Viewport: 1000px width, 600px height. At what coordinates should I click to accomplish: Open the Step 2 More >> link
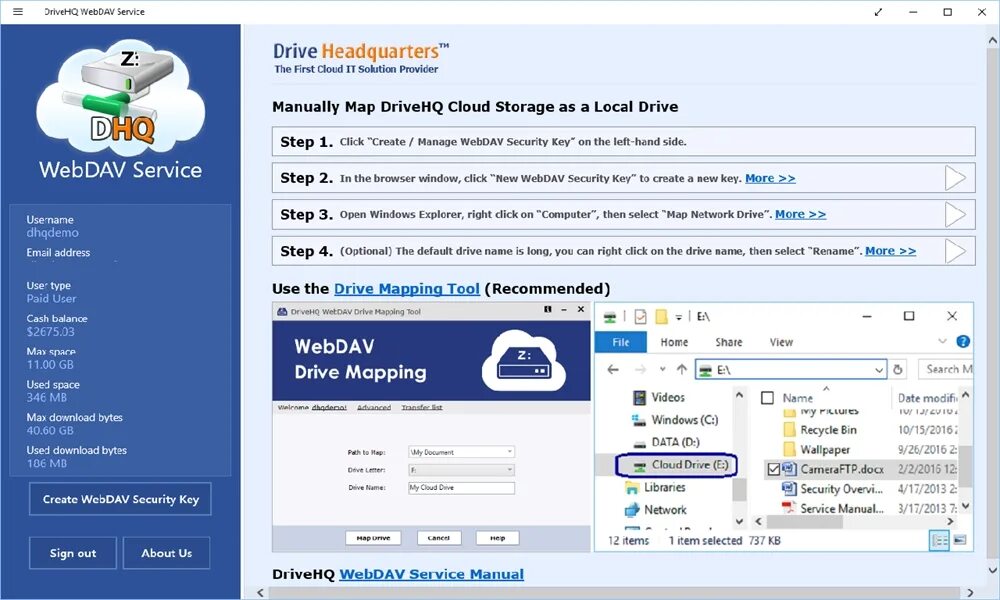[x=770, y=179]
